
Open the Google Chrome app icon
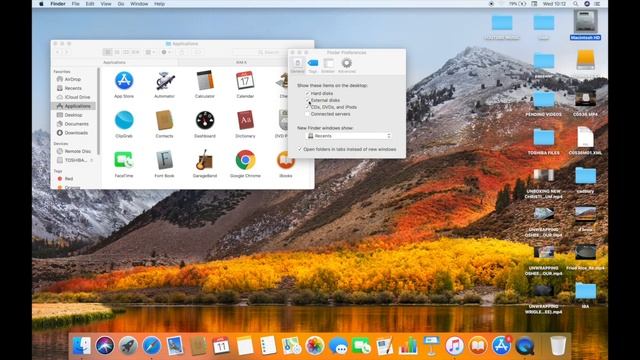[x=245, y=160]
